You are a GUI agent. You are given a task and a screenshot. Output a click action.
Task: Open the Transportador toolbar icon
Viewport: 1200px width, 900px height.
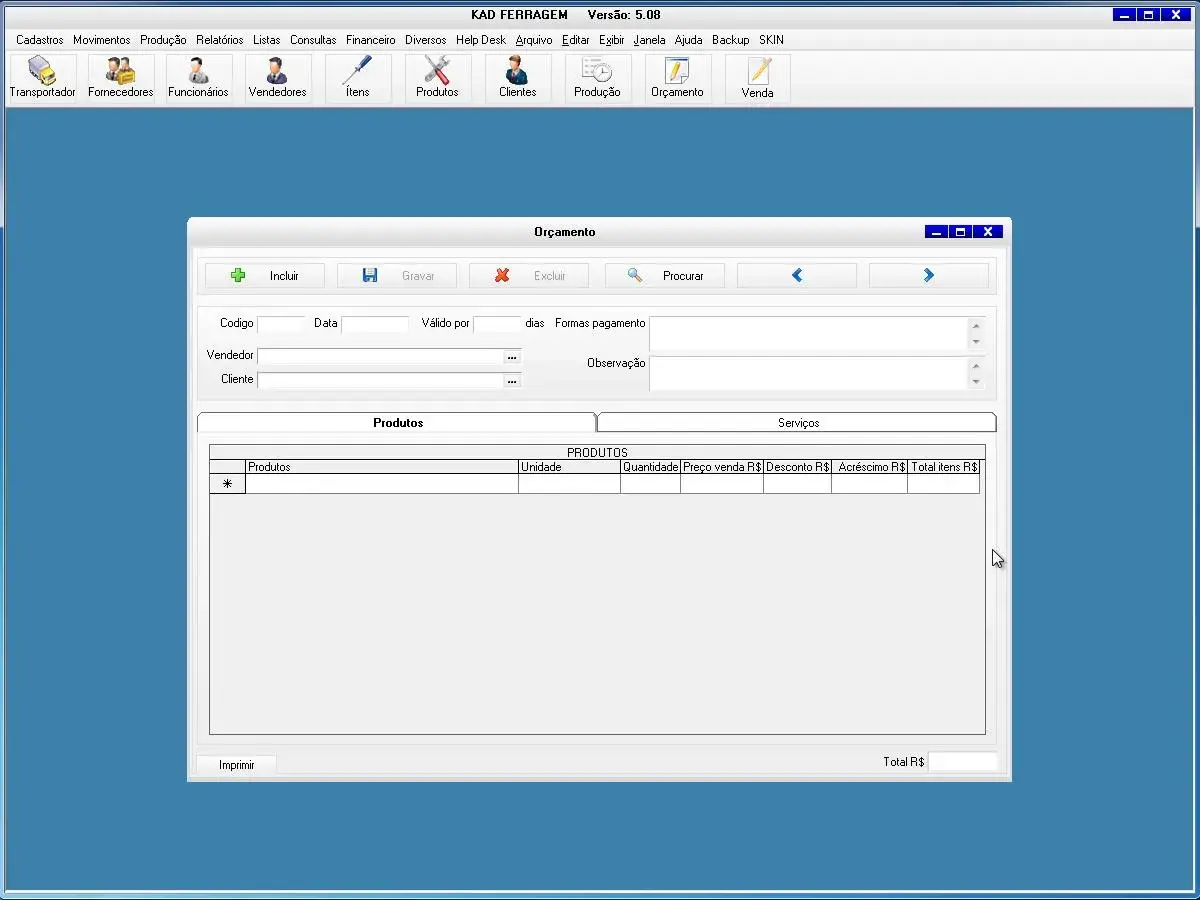(x=42, y=78)
